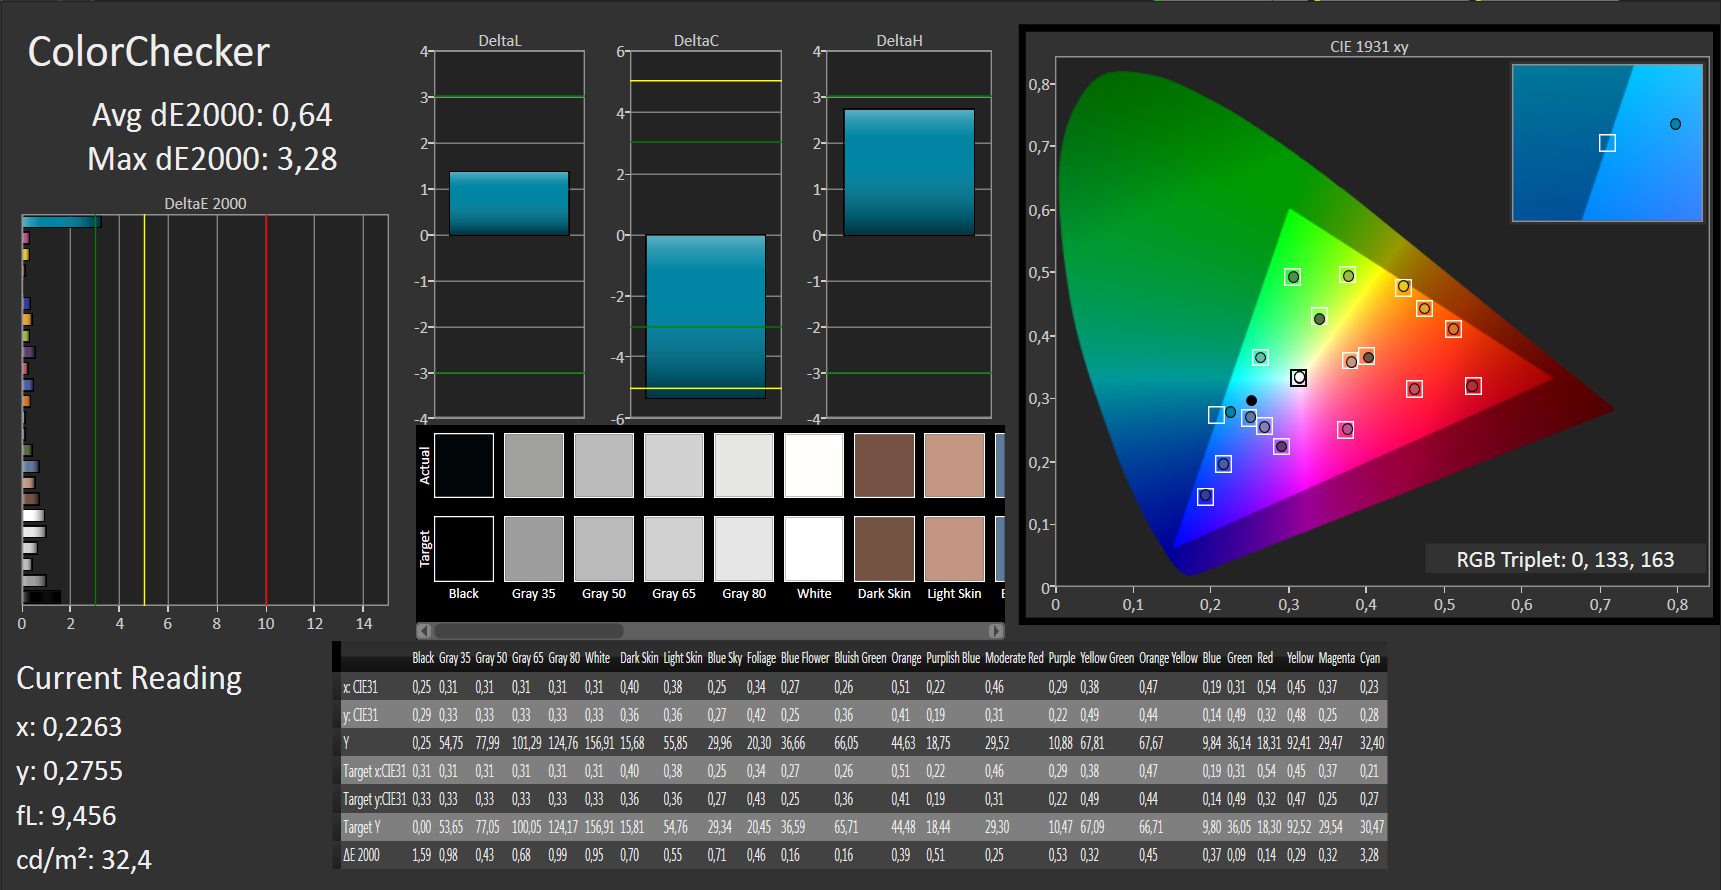Click the Magenta column header
Image resolution: width=1721 pixels, height=890 pixels.
pos(1336,658)
